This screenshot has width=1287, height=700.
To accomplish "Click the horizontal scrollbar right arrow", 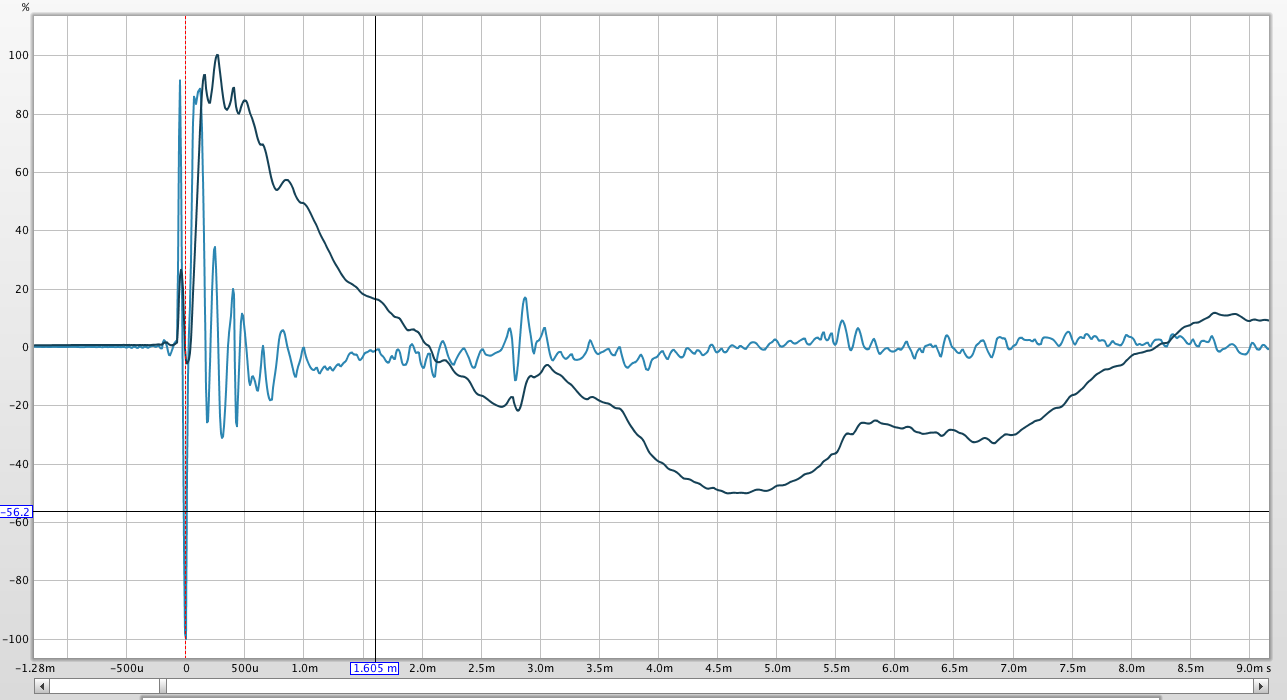I will click(x=1261, y=686).
